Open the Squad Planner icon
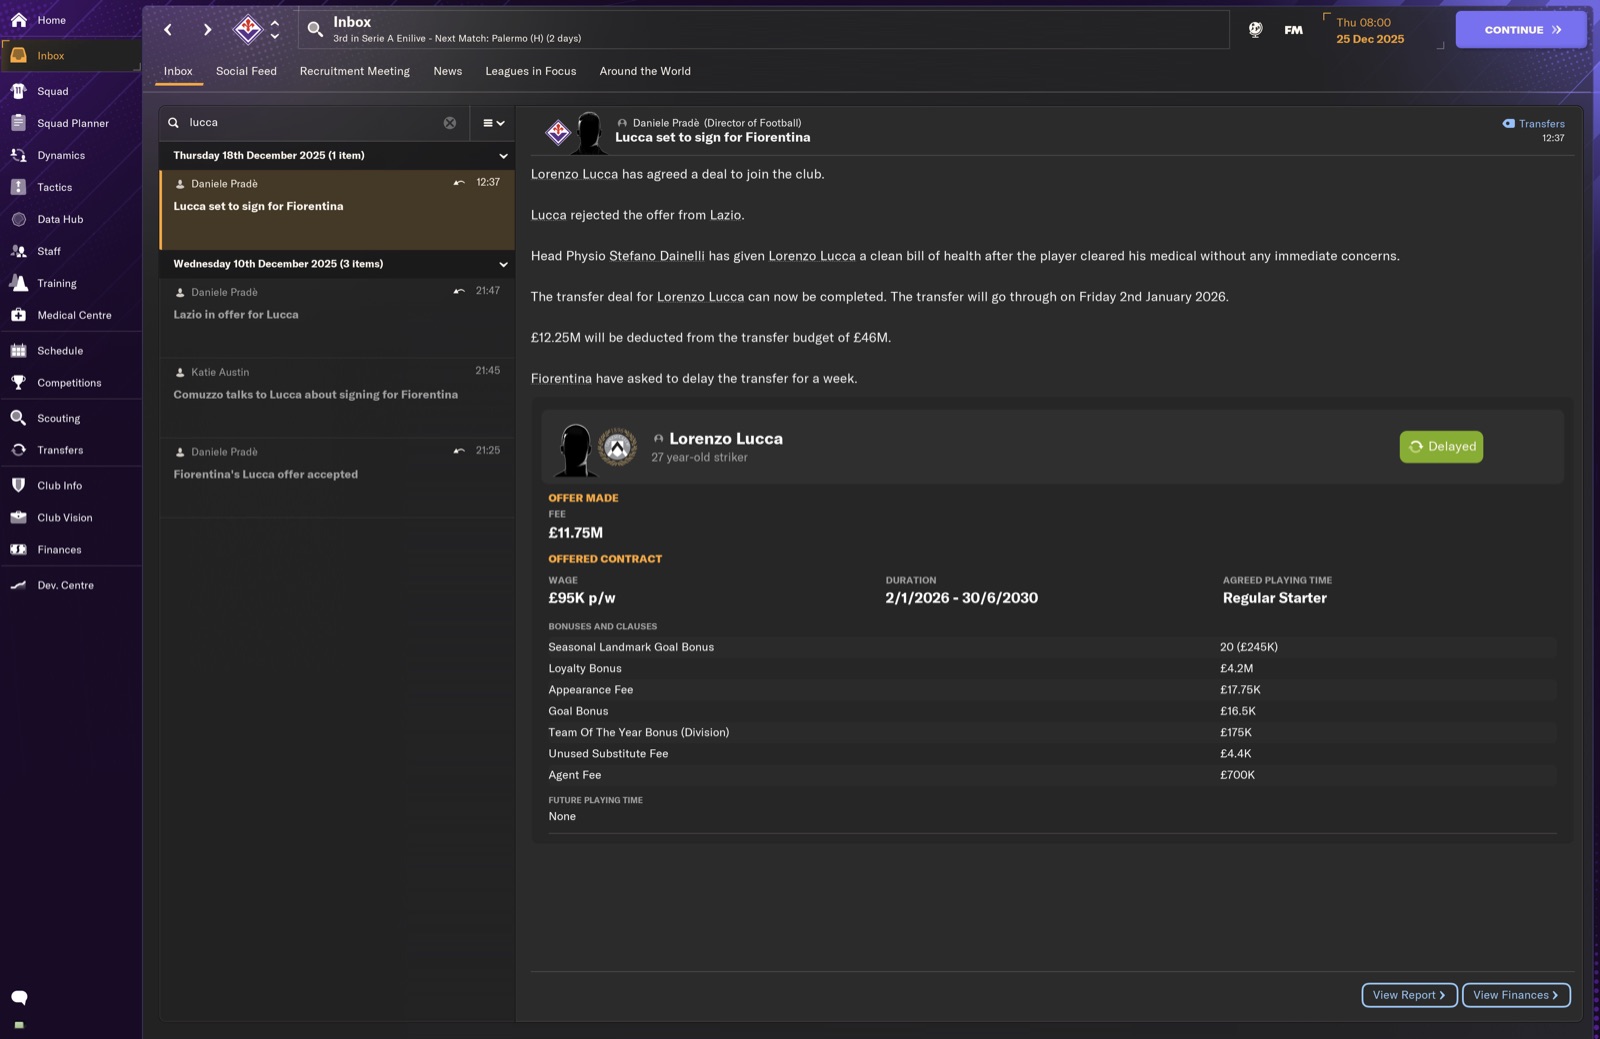The width and height of the screenshot is (1600, 1039). click(x=18, y=123)
